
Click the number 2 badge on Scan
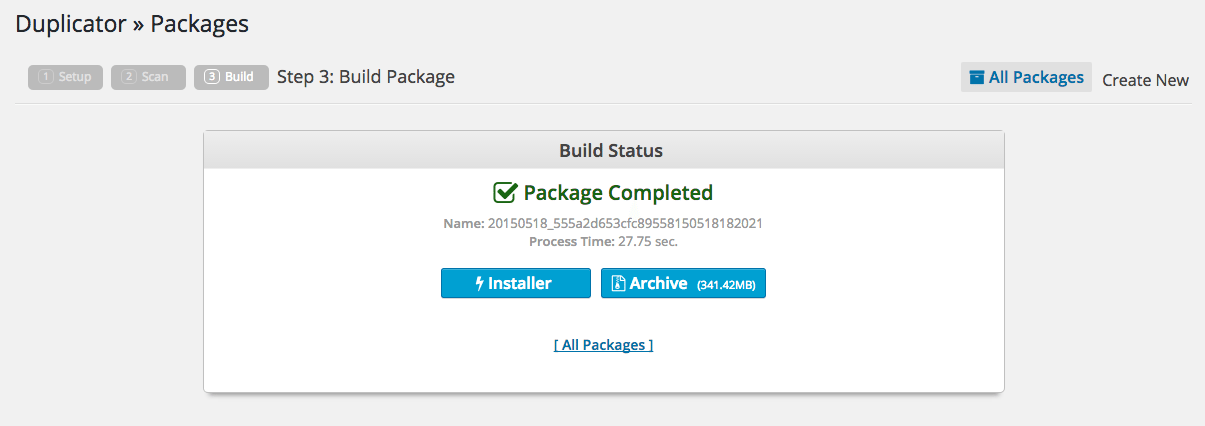tap(129, 77)
